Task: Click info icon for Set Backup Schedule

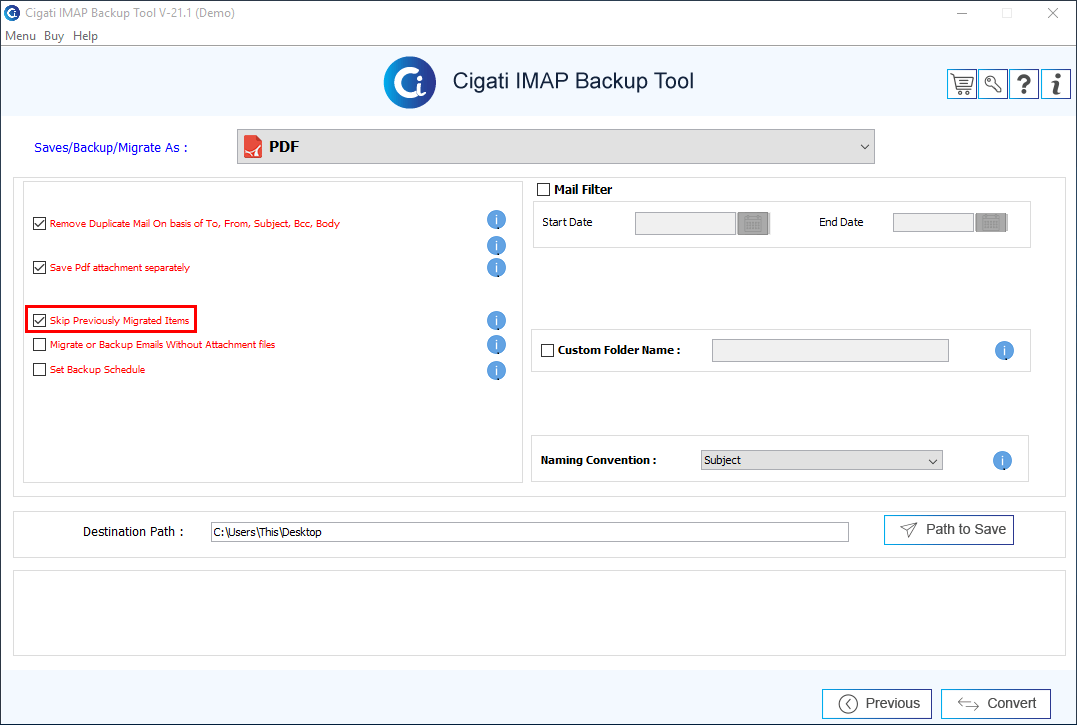Action: coord(496,371)
